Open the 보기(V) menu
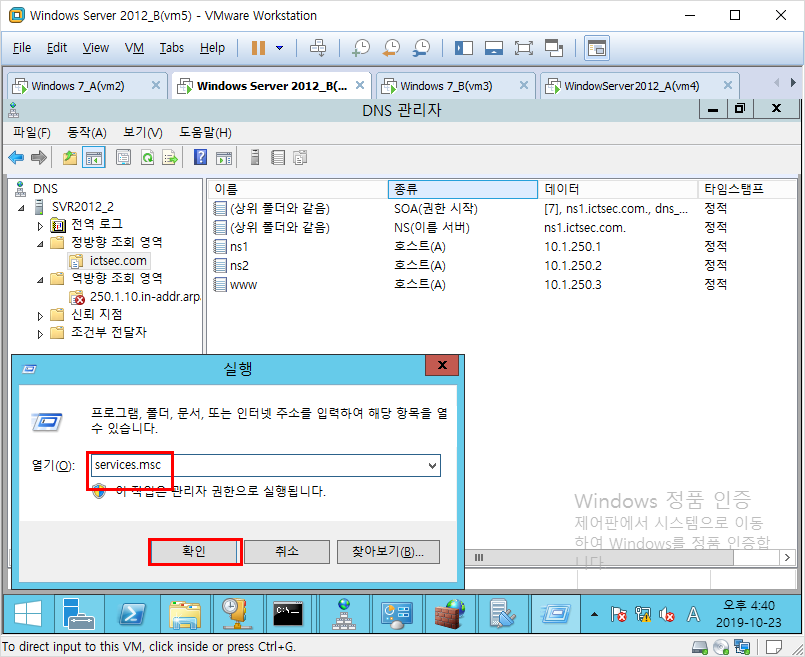805x657 pixels. tap(143, 133)
